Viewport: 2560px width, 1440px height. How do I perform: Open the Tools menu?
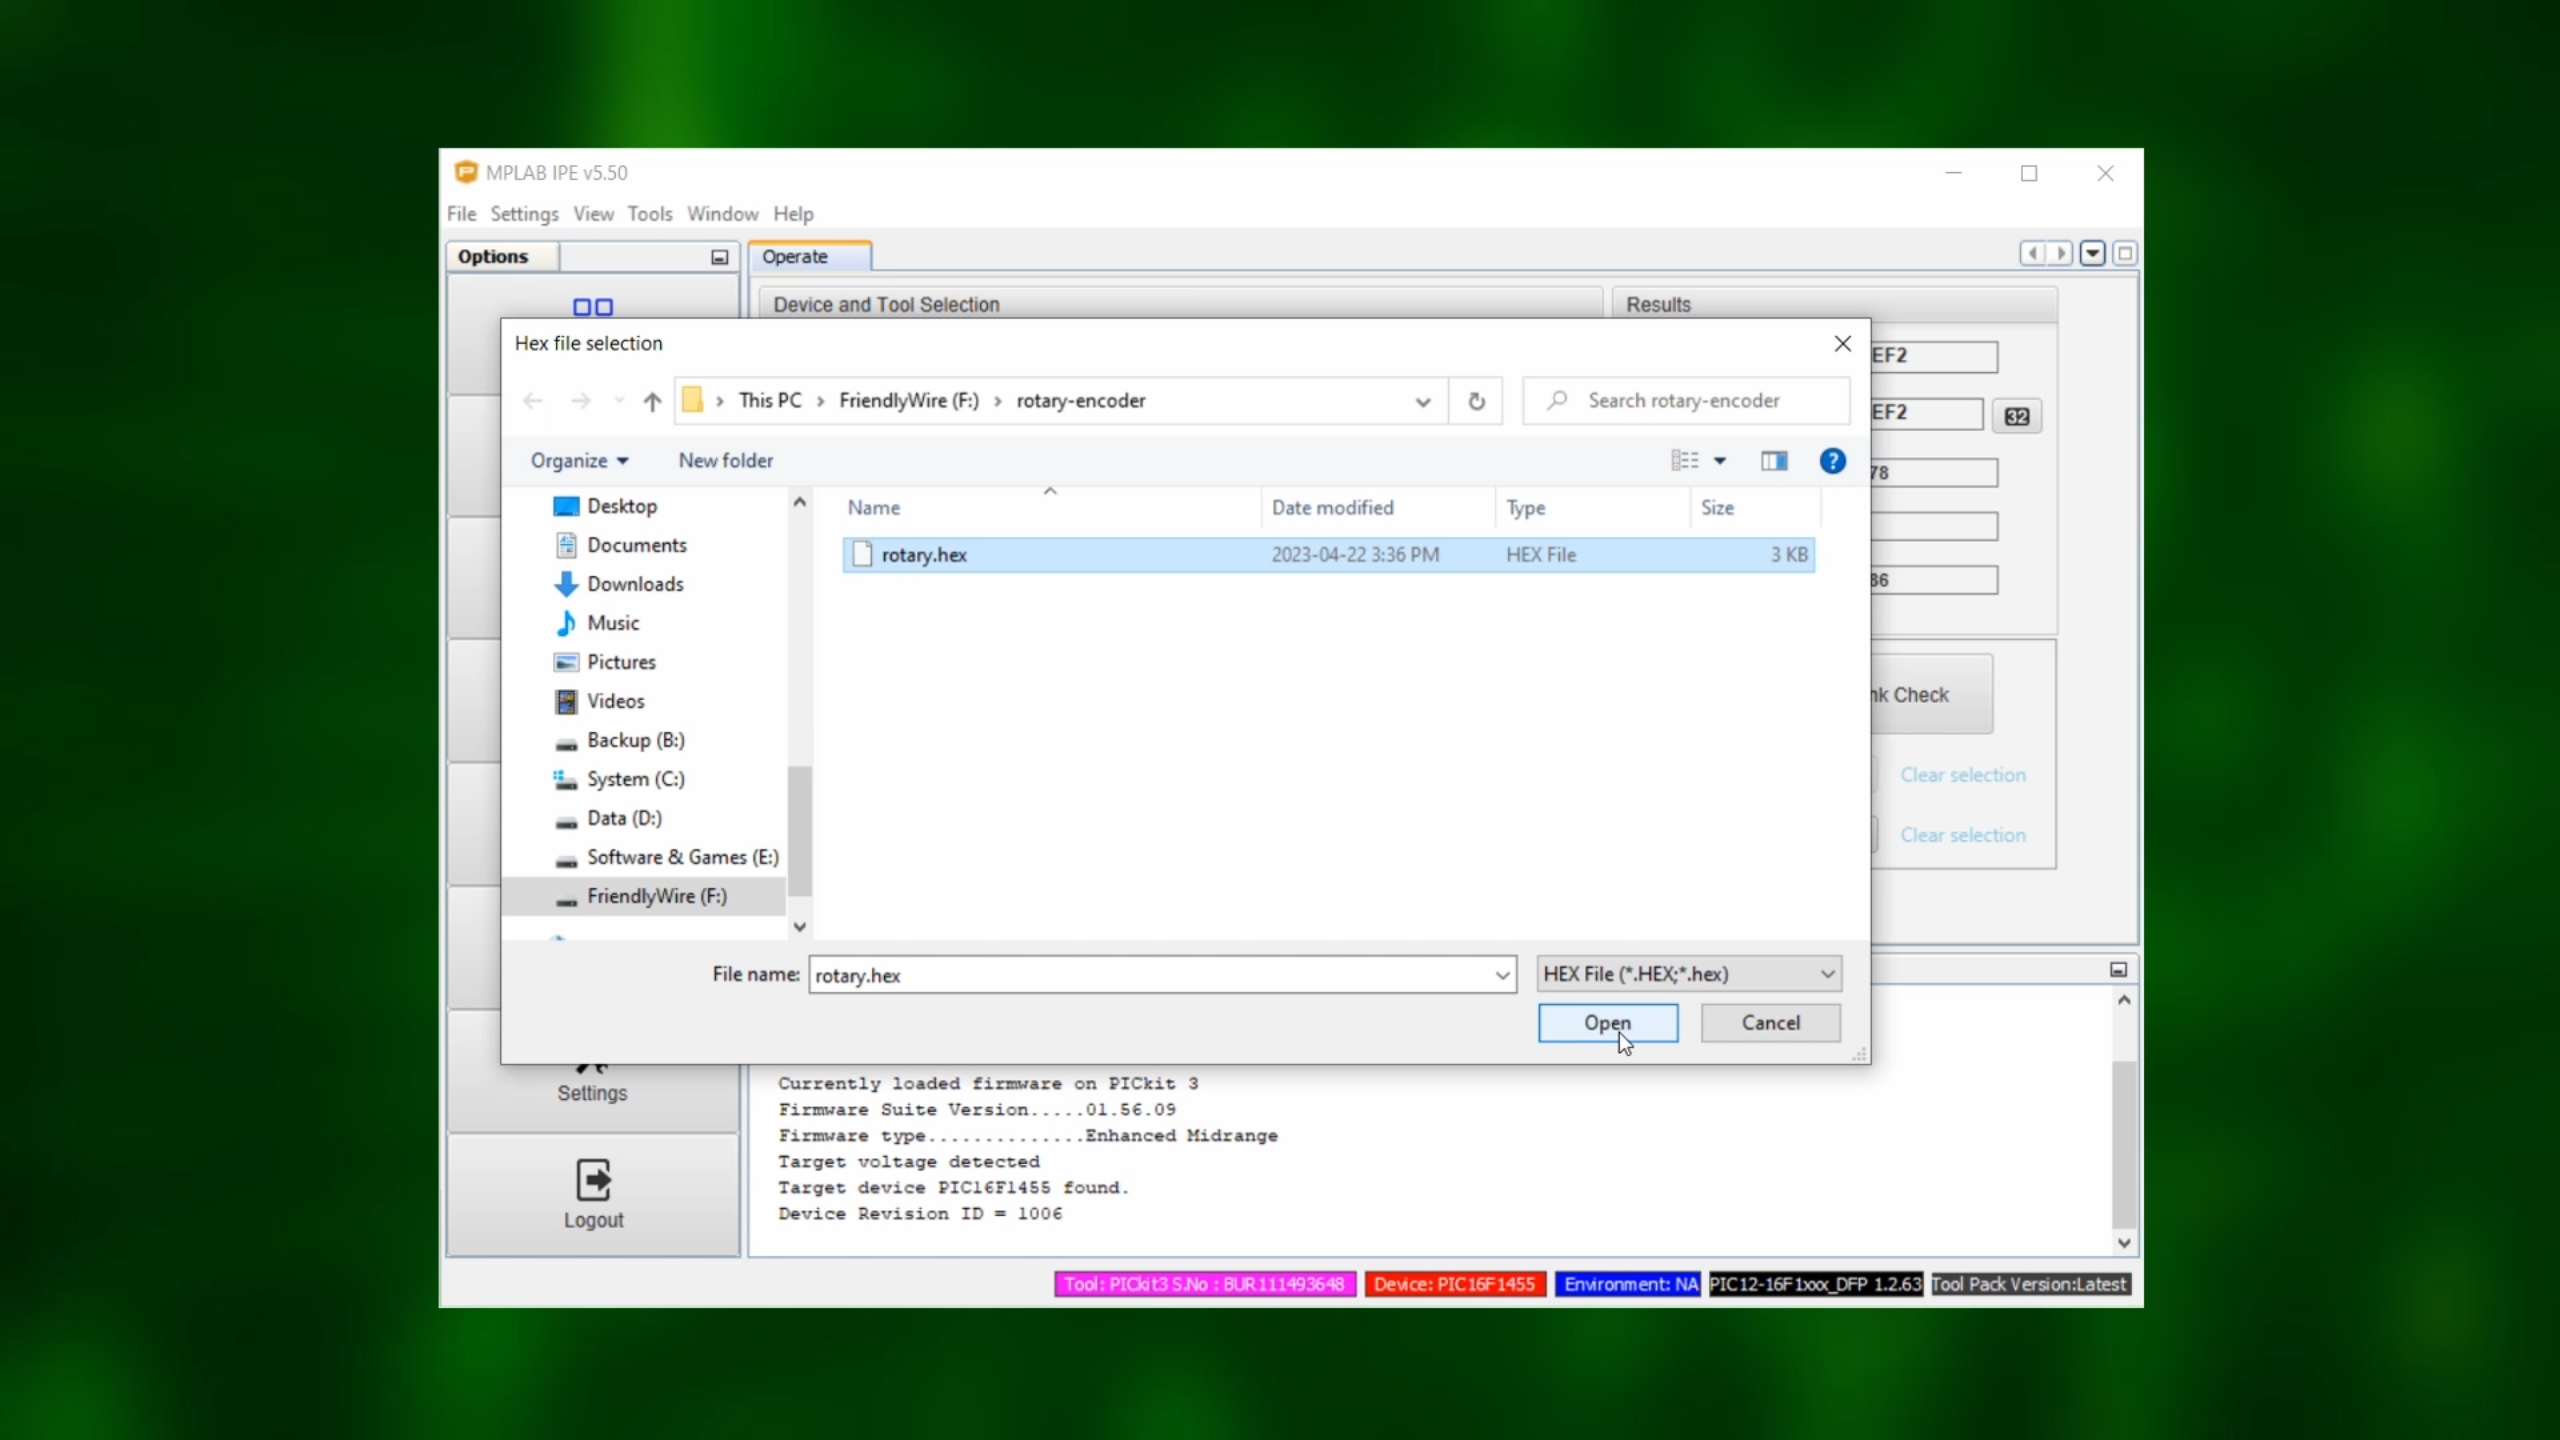tap(649, 214)
